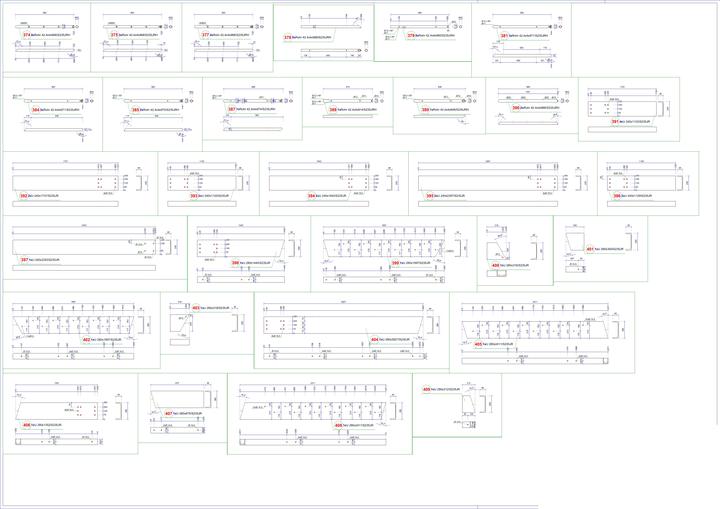Image resolution: width=720 pixels, height=509 pixels.
Task: Select the part mark 408 label
Action: pyautogui.click(x=338, y=425)
